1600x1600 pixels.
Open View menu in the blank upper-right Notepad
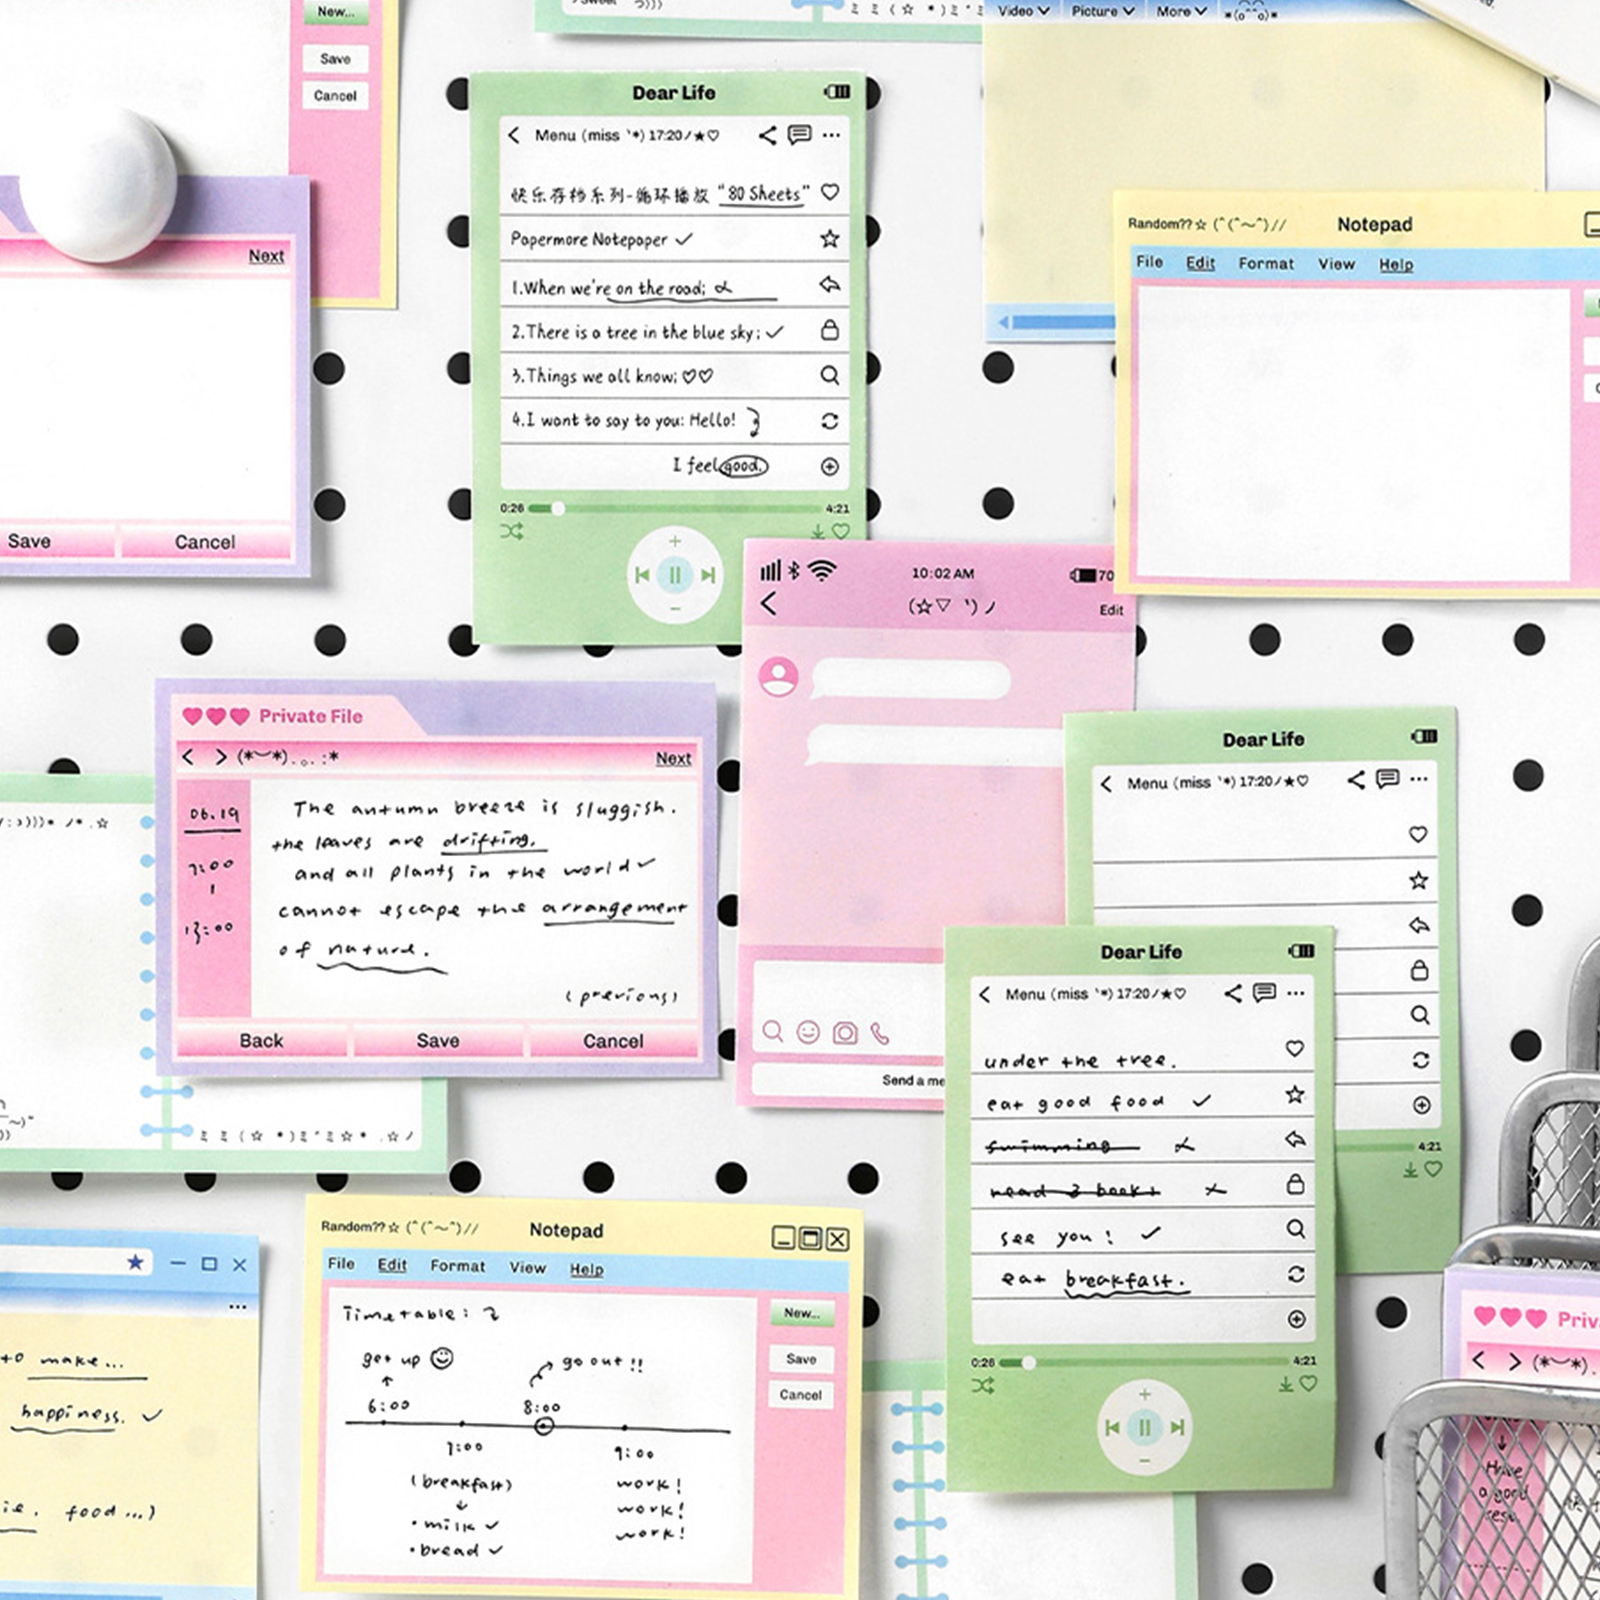tap(1336, 264)
